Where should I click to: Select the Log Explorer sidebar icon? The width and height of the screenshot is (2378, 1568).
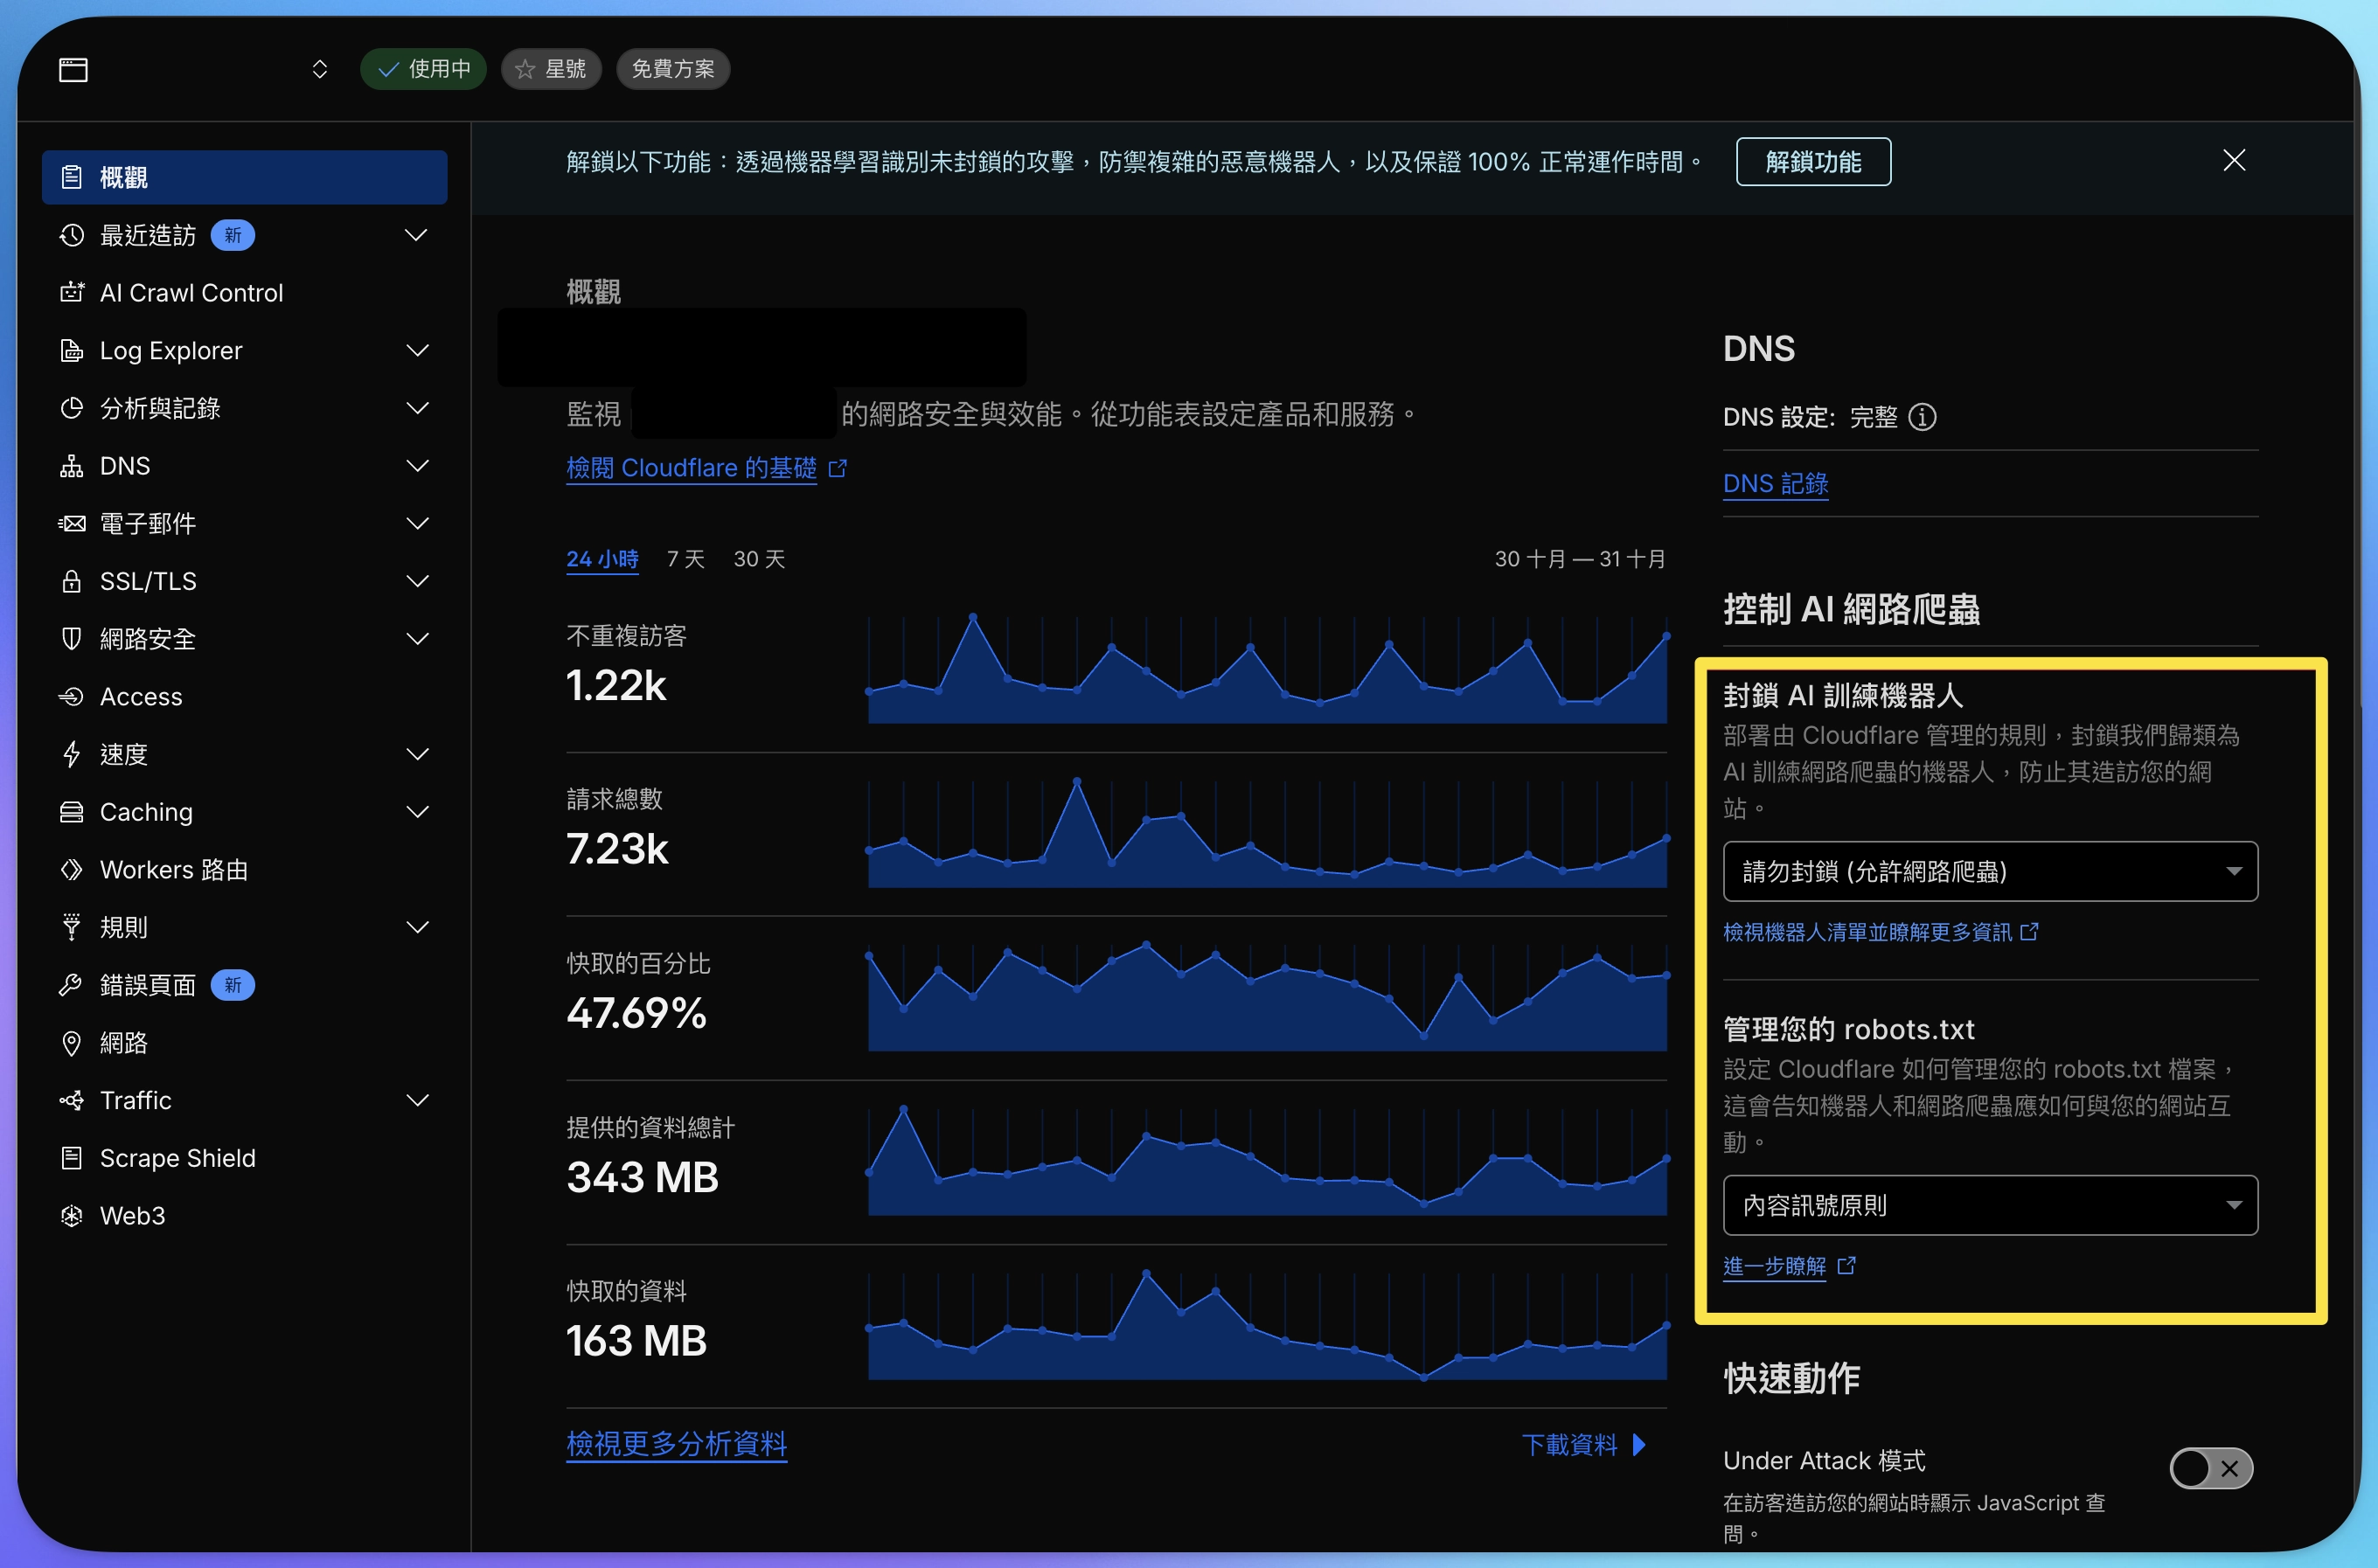(x=71, y=350)
